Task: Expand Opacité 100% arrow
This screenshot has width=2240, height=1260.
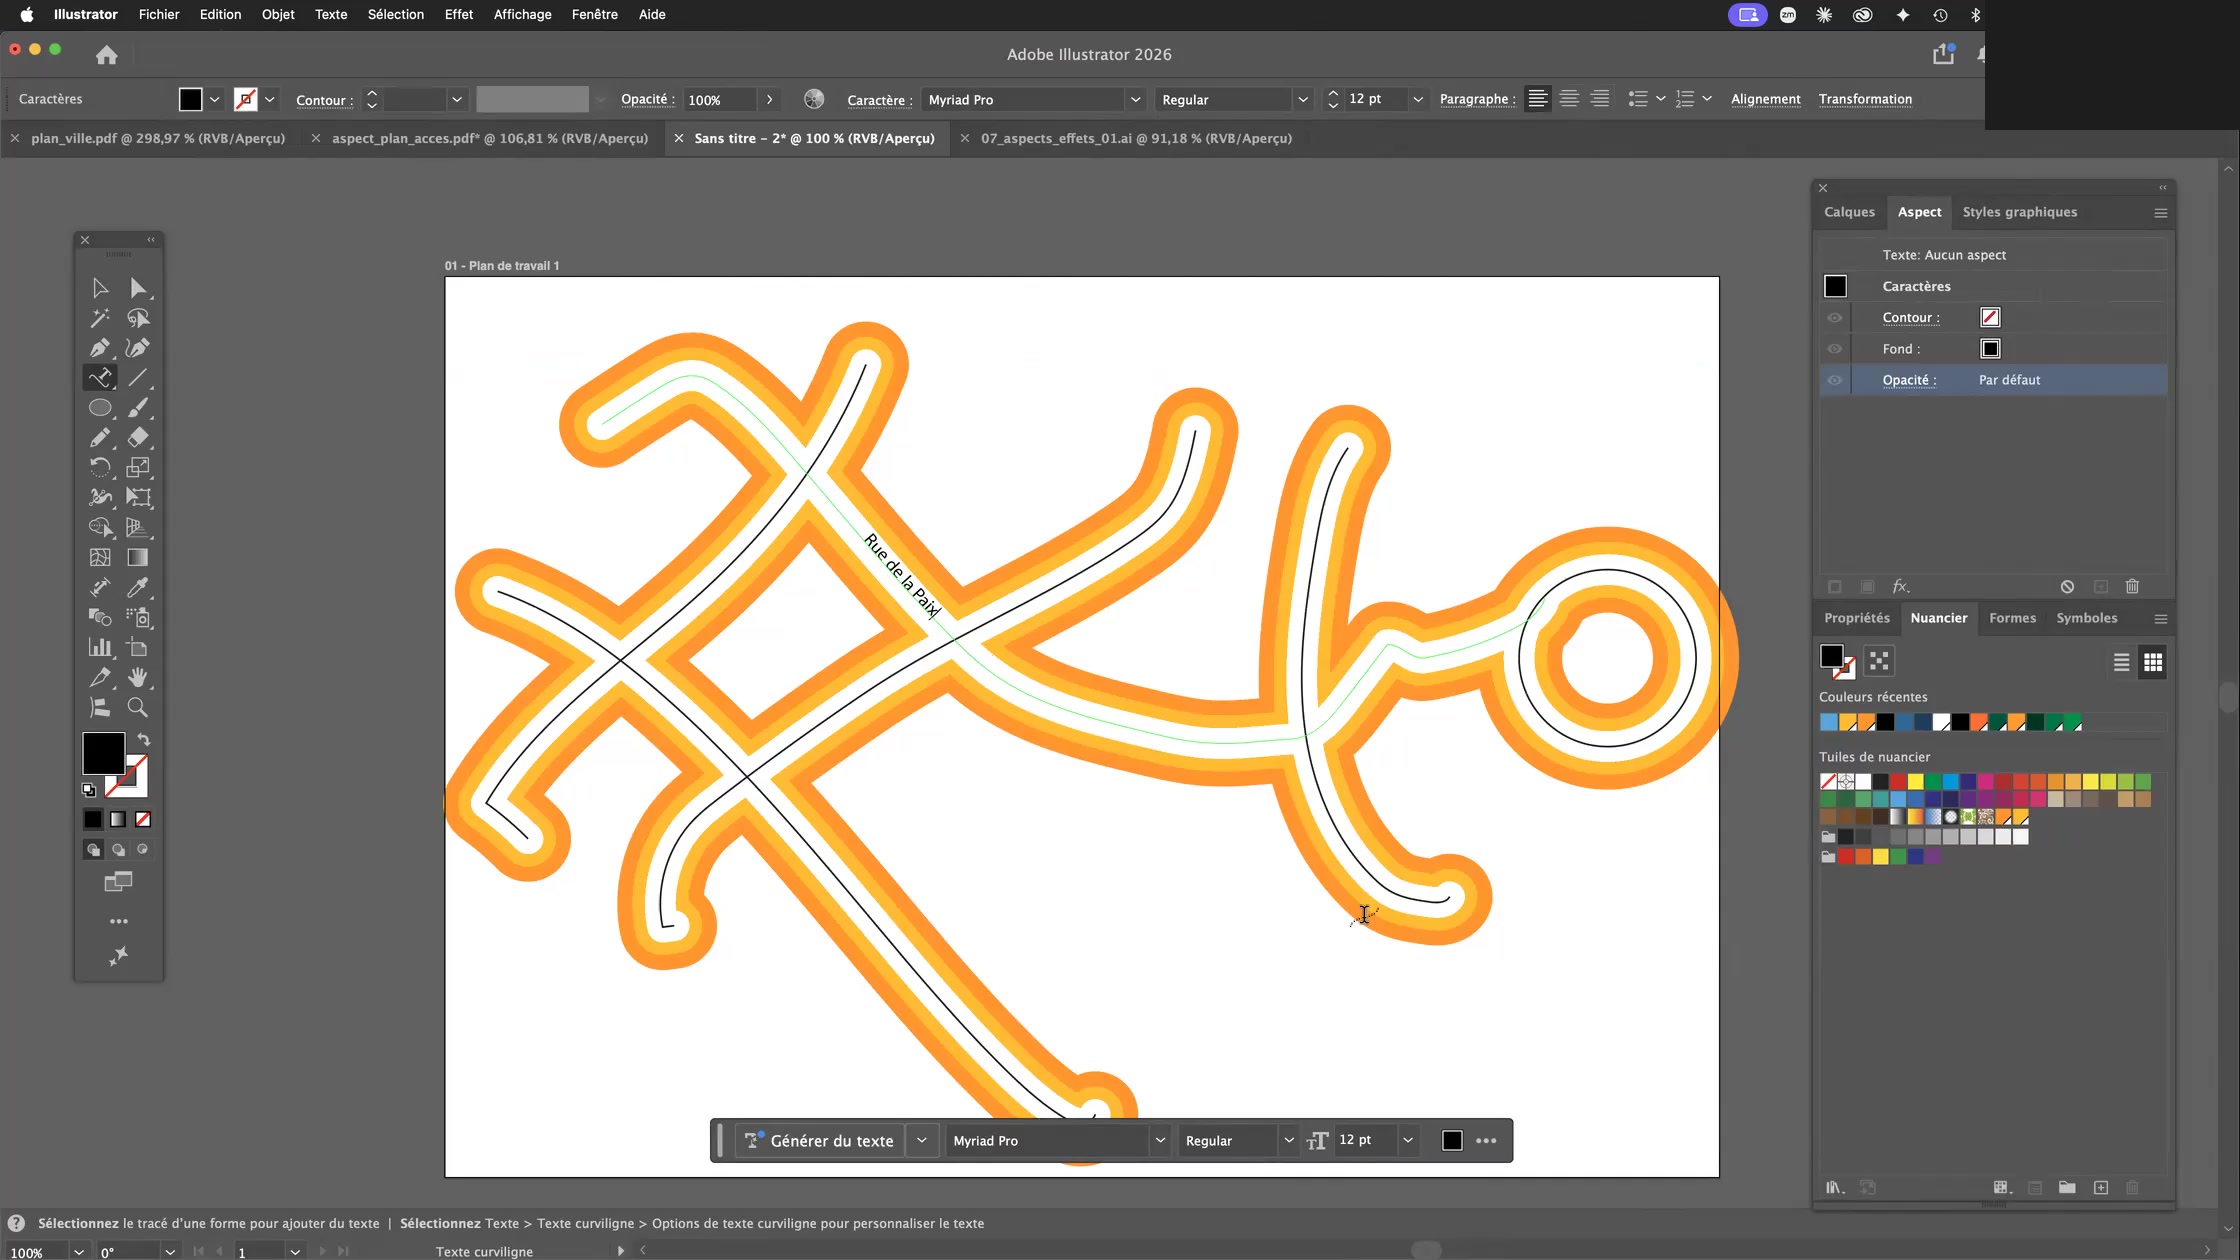Action: pyautogui.click(x=769, y=100)
